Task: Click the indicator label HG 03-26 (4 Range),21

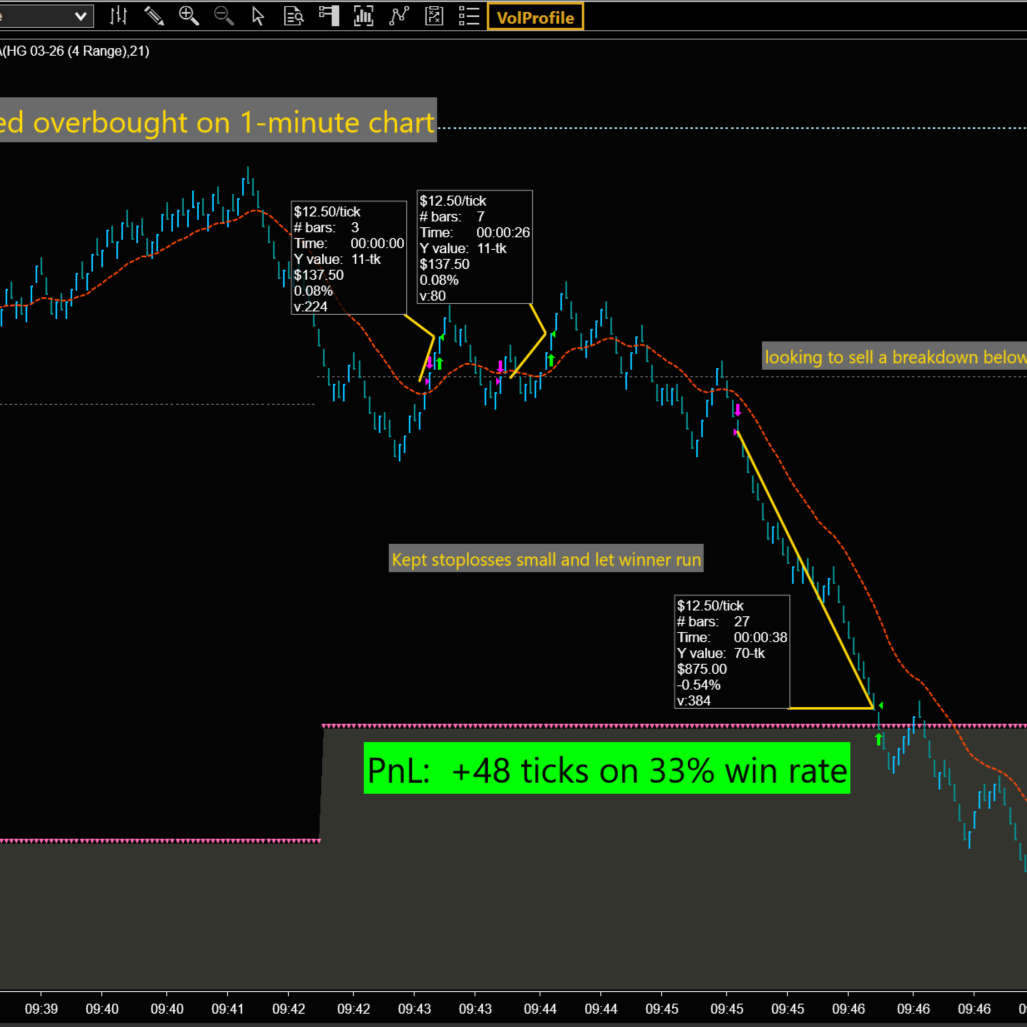Action: 75,51
